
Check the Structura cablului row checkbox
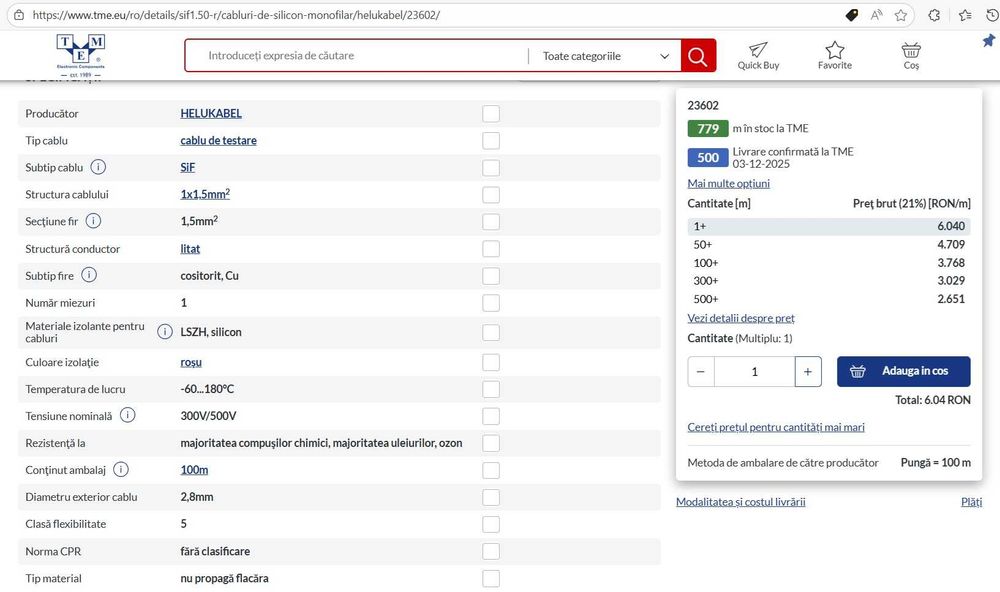491,195
